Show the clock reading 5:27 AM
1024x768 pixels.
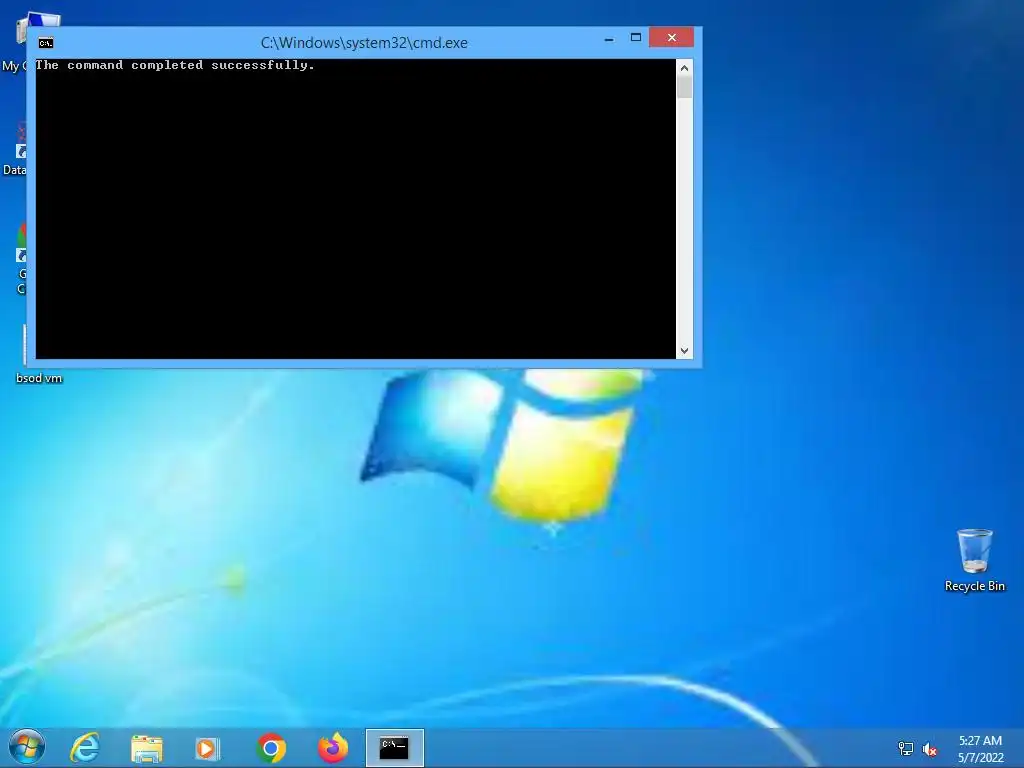[980, 741]
